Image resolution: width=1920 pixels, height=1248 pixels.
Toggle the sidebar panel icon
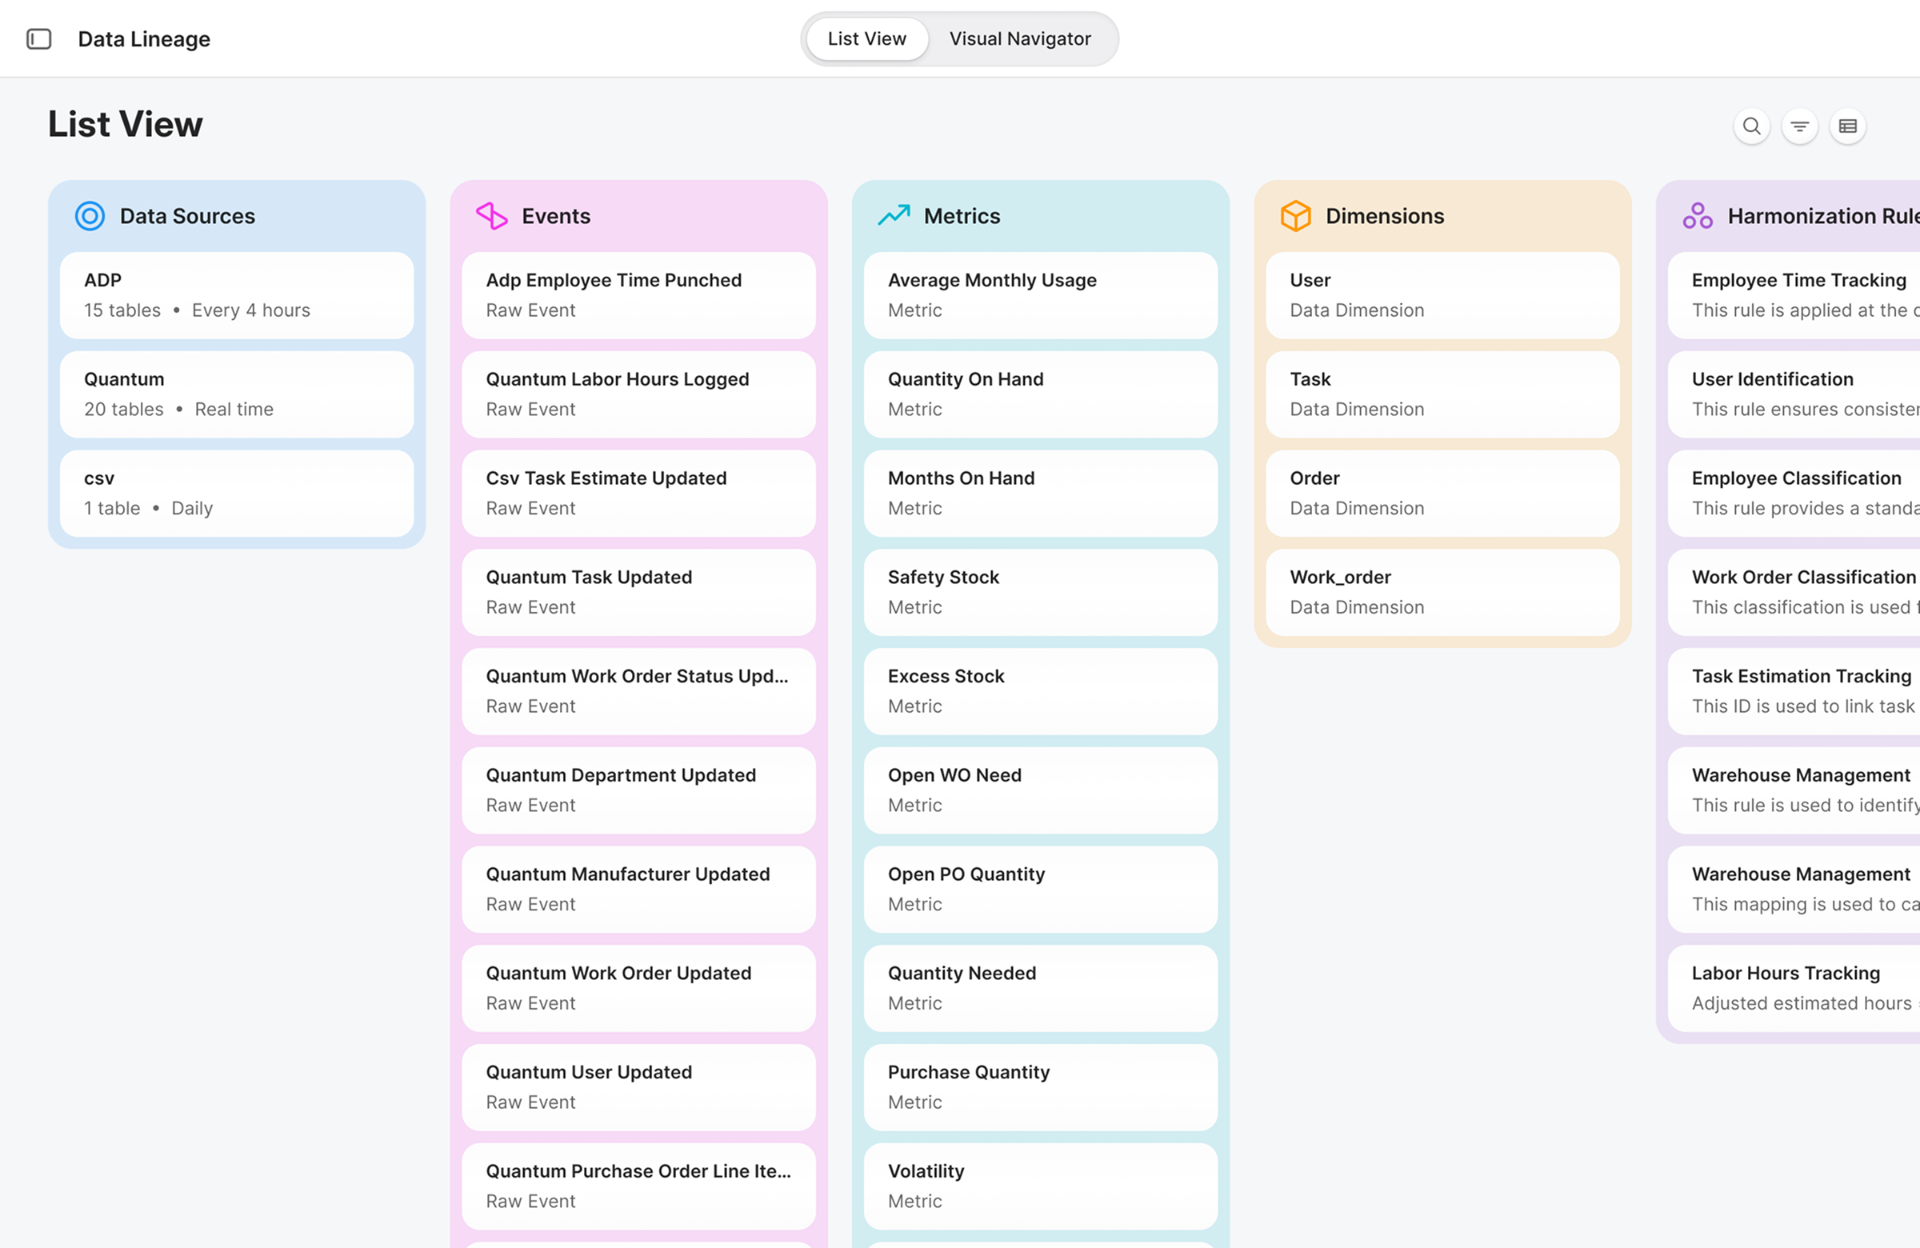point(39,39)
